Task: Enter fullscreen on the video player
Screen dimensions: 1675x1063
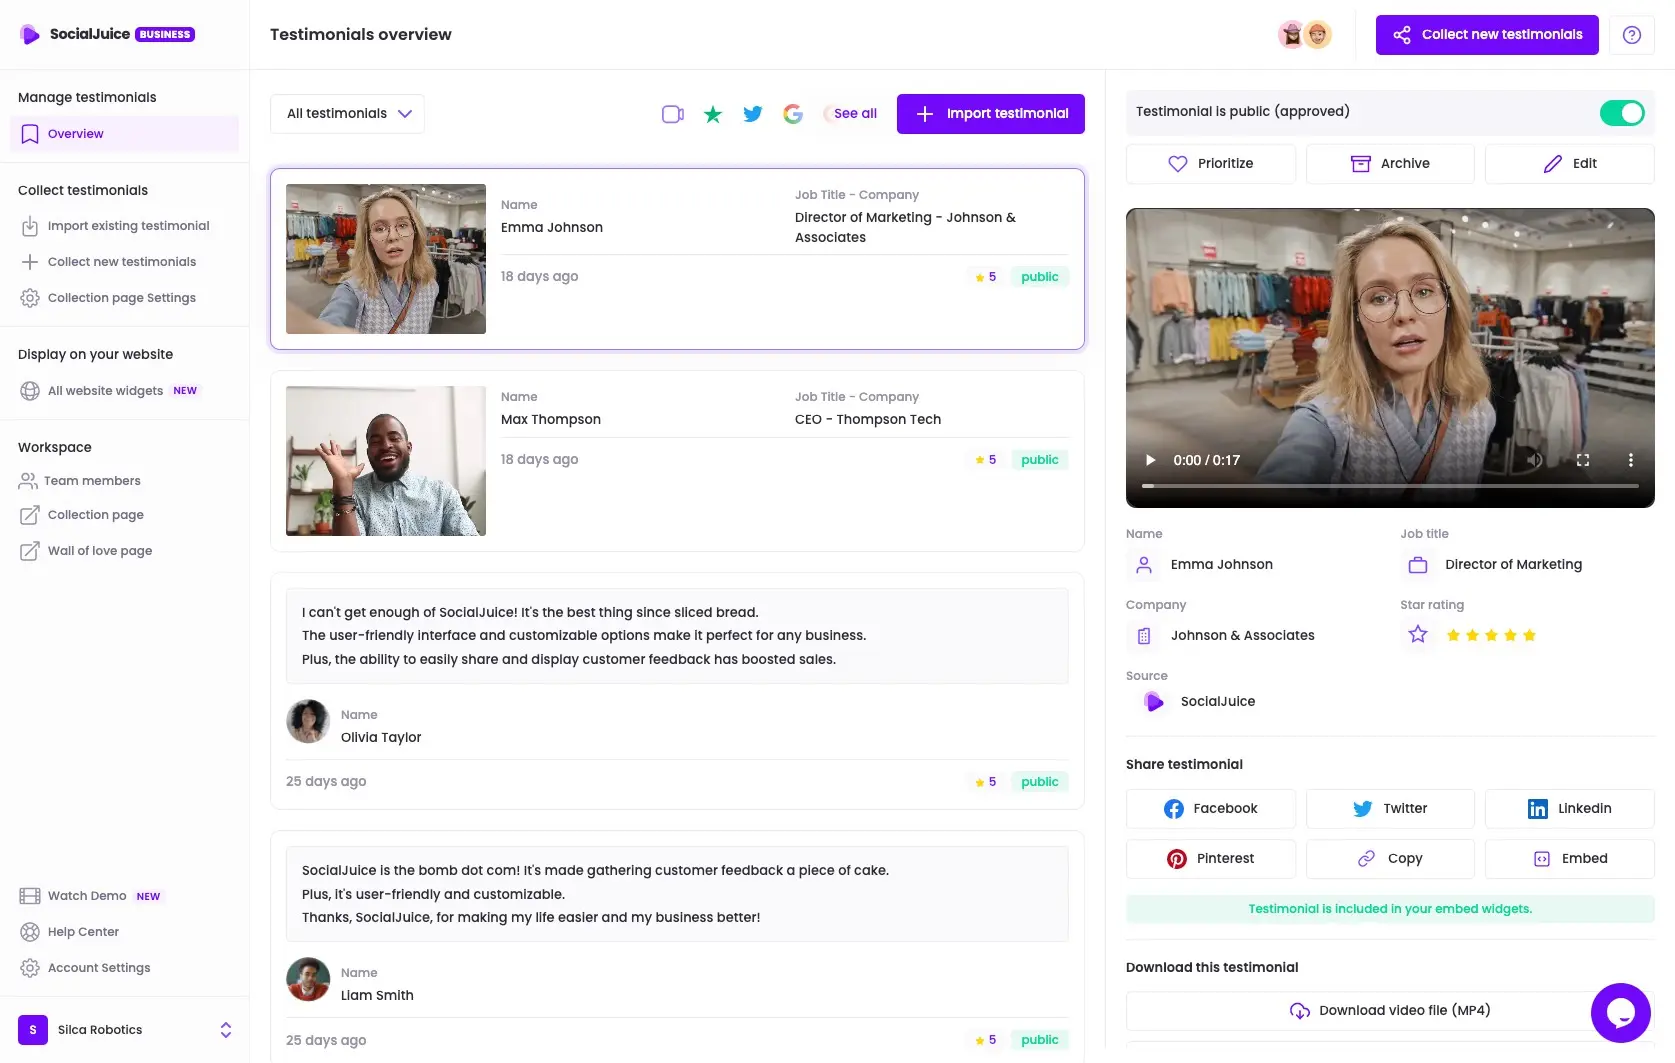Action: (1583, 460)
